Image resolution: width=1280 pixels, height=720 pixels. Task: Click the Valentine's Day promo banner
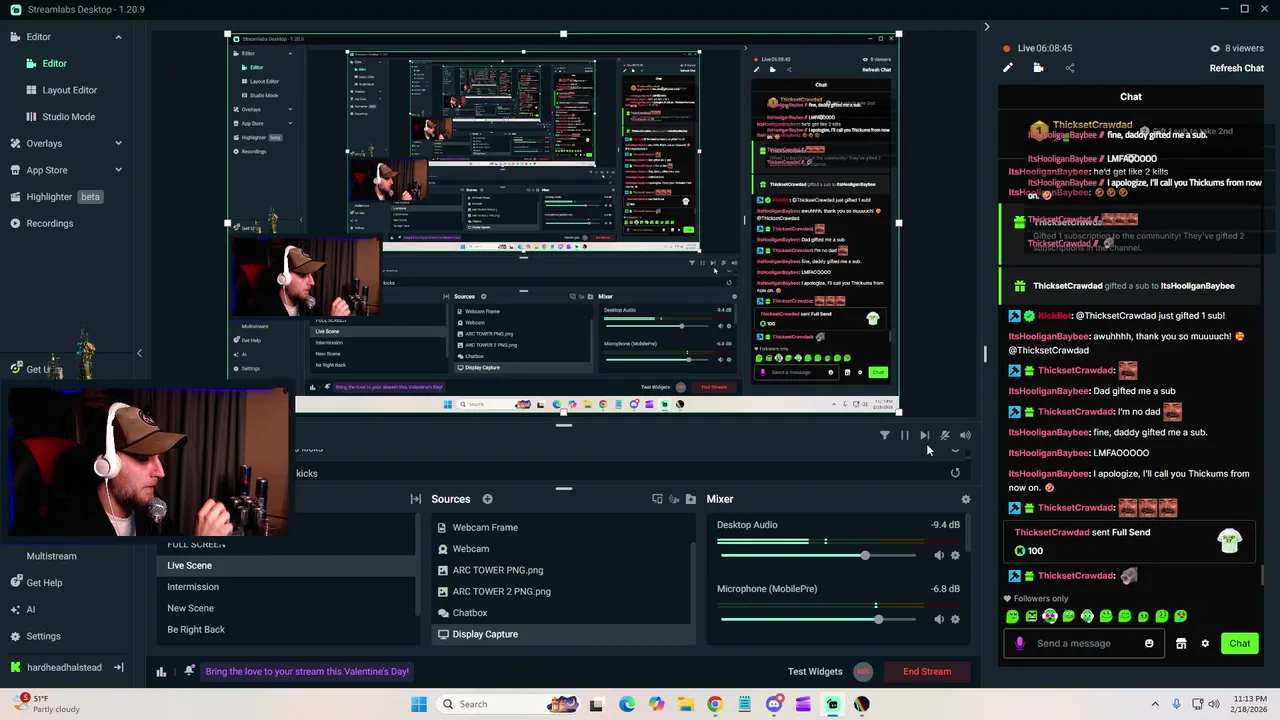tap(306, 671)
